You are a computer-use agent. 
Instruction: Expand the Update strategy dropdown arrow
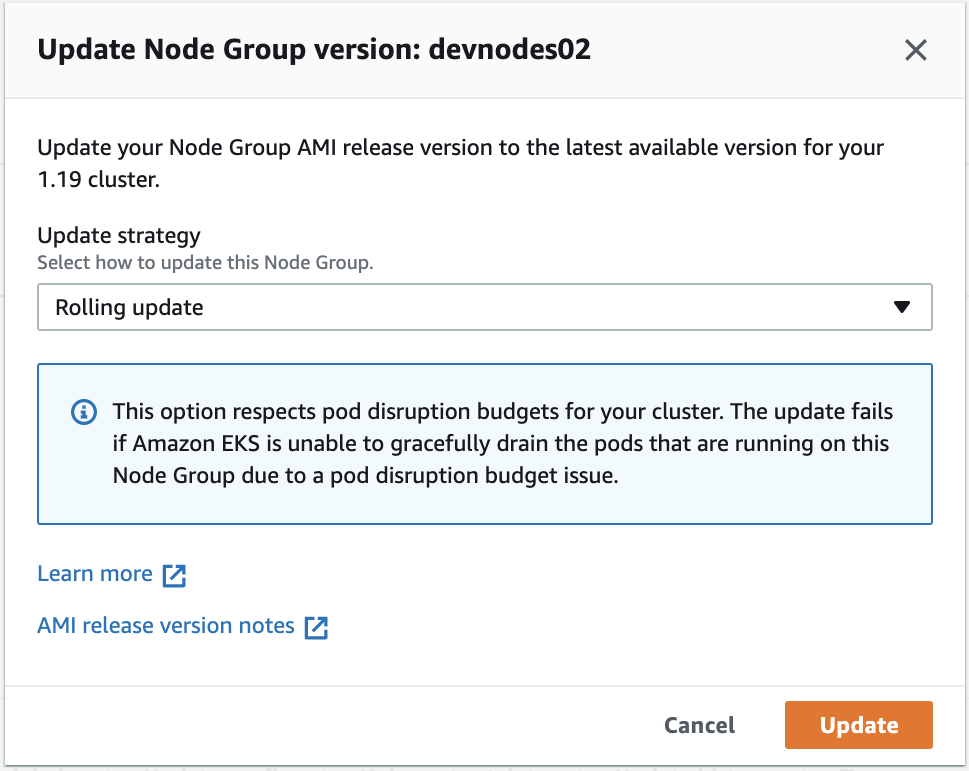tap(902, 308)
